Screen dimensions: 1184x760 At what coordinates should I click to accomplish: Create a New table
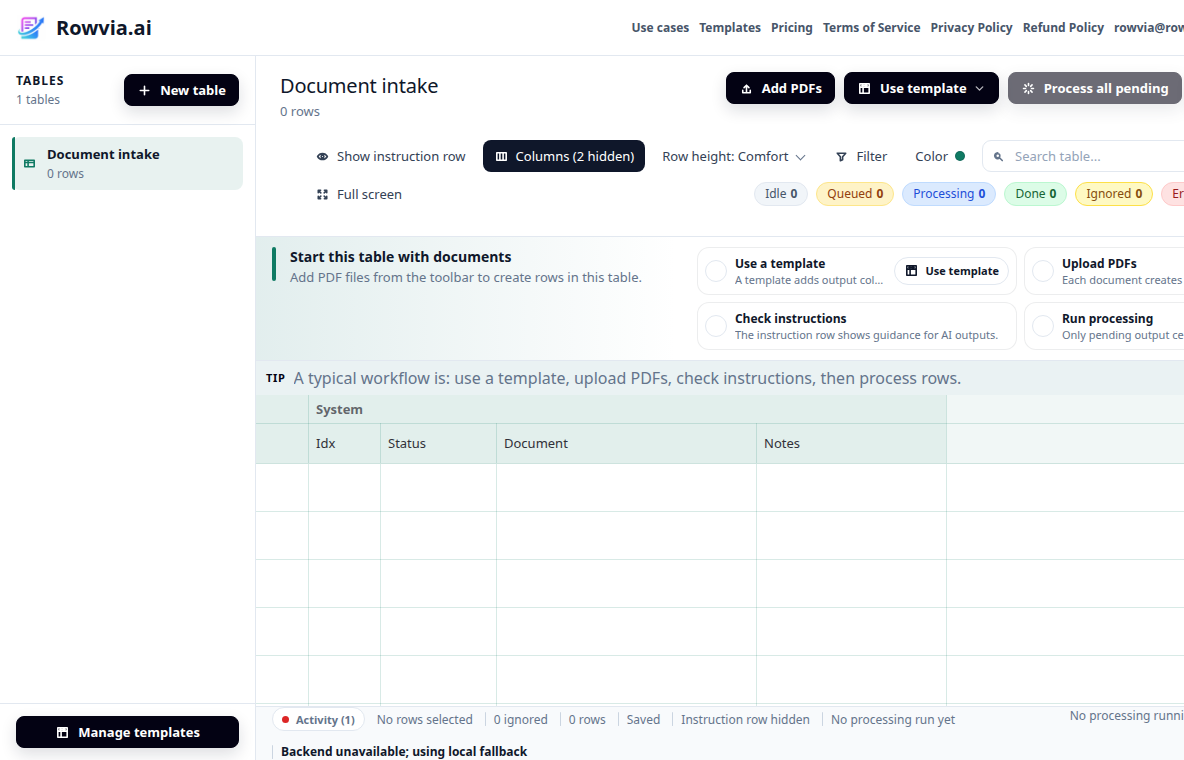(x=181, y=90)
